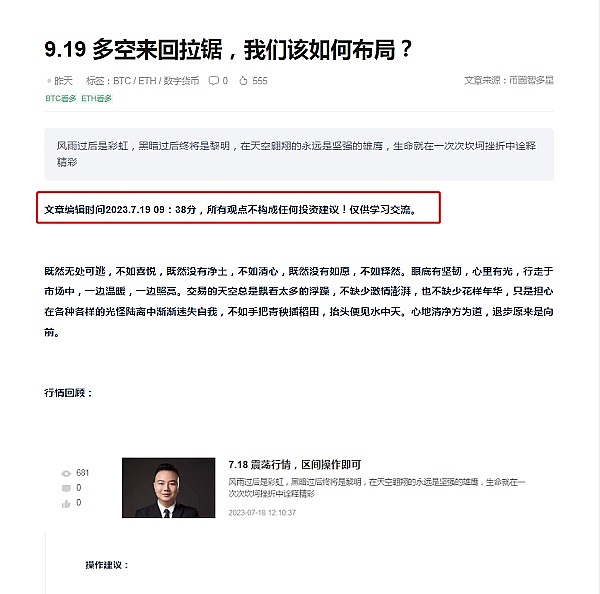Click the comment bubble icon beside 0

tap(214, 81)
